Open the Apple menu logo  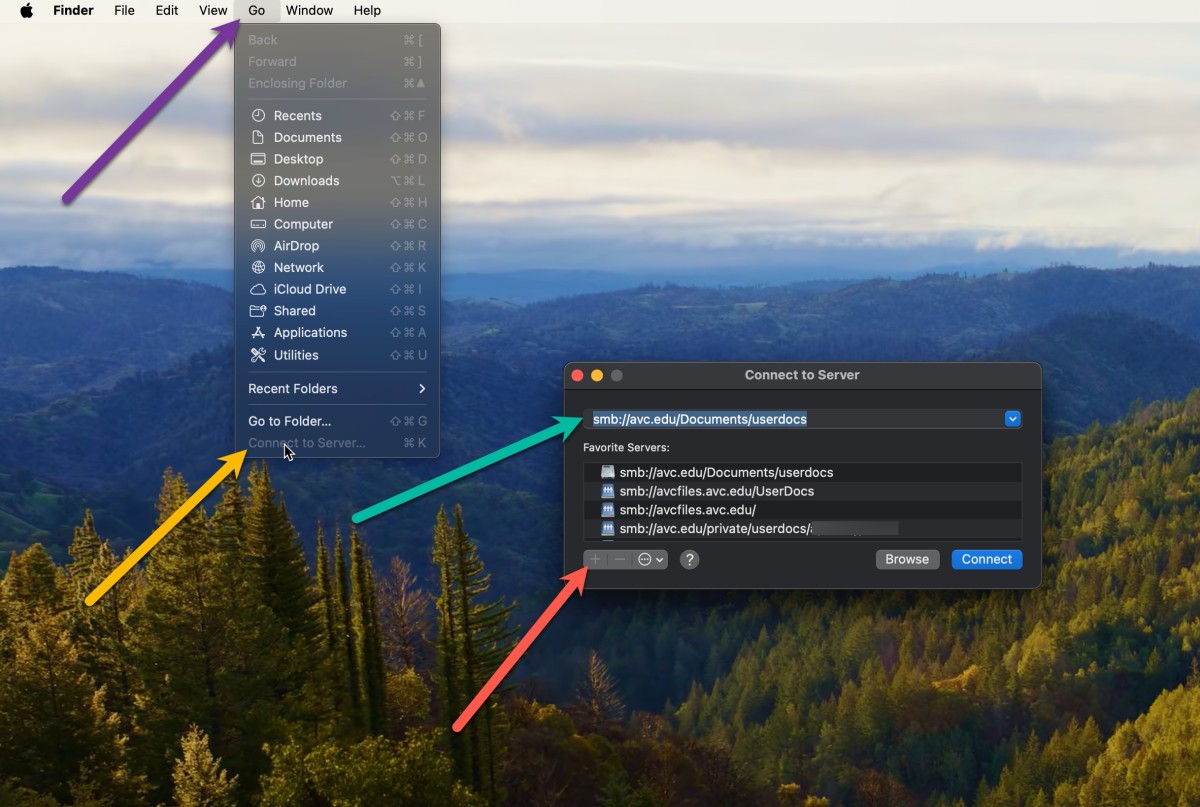[27, 11]
